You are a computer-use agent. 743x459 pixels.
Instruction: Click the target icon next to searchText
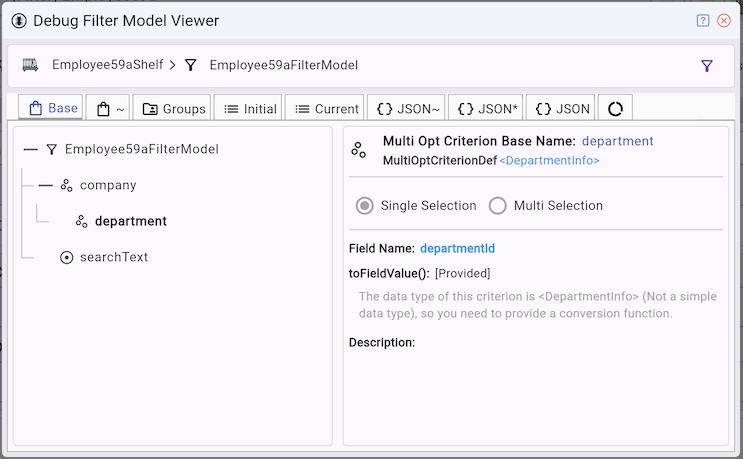[67, 257]
